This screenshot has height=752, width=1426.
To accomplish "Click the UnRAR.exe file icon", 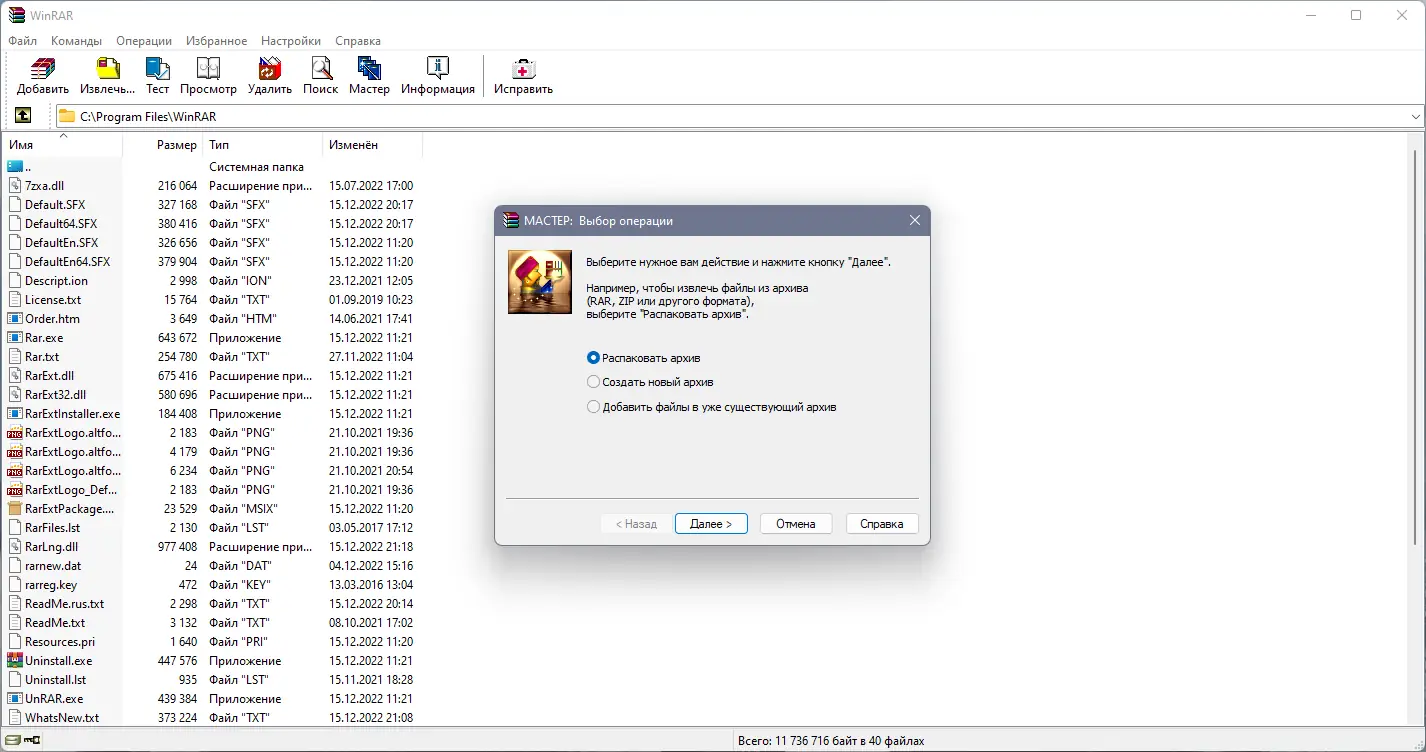I will (15, 699).
